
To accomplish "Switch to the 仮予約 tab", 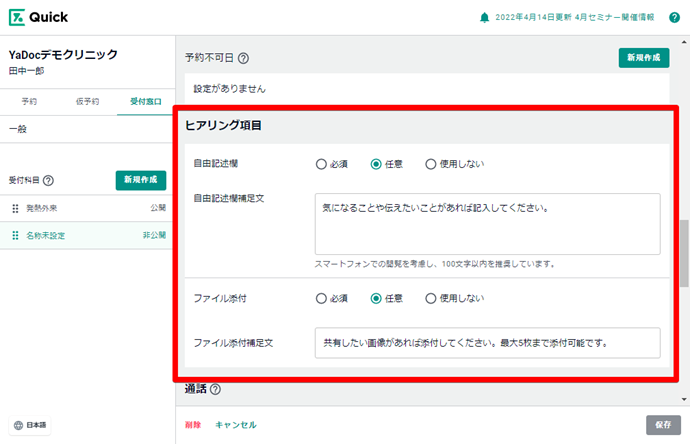I will coord(87,102).
